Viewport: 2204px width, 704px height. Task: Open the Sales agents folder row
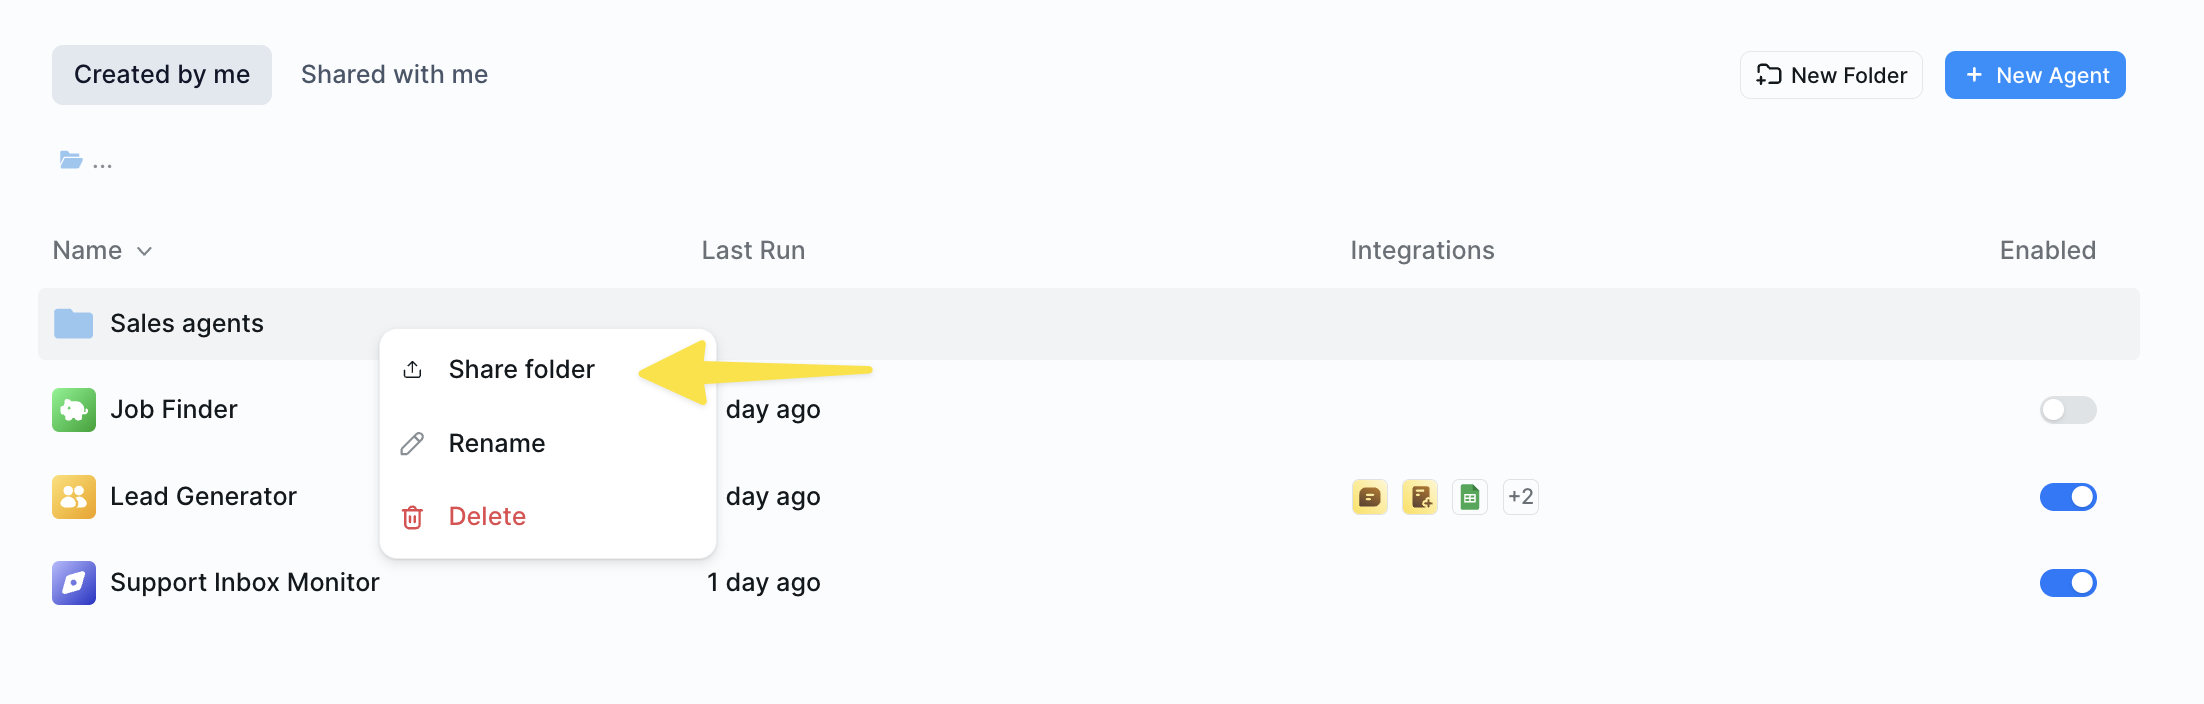(186, 322)
